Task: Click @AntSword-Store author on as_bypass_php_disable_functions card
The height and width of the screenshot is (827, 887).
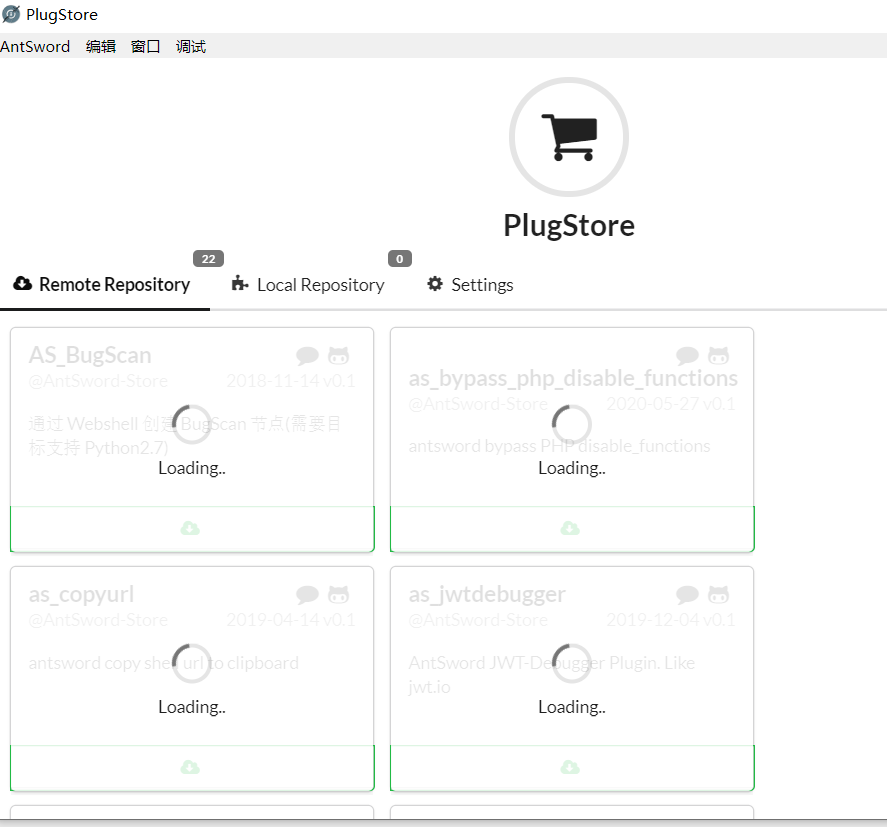Action: click(x=479, y=404)
